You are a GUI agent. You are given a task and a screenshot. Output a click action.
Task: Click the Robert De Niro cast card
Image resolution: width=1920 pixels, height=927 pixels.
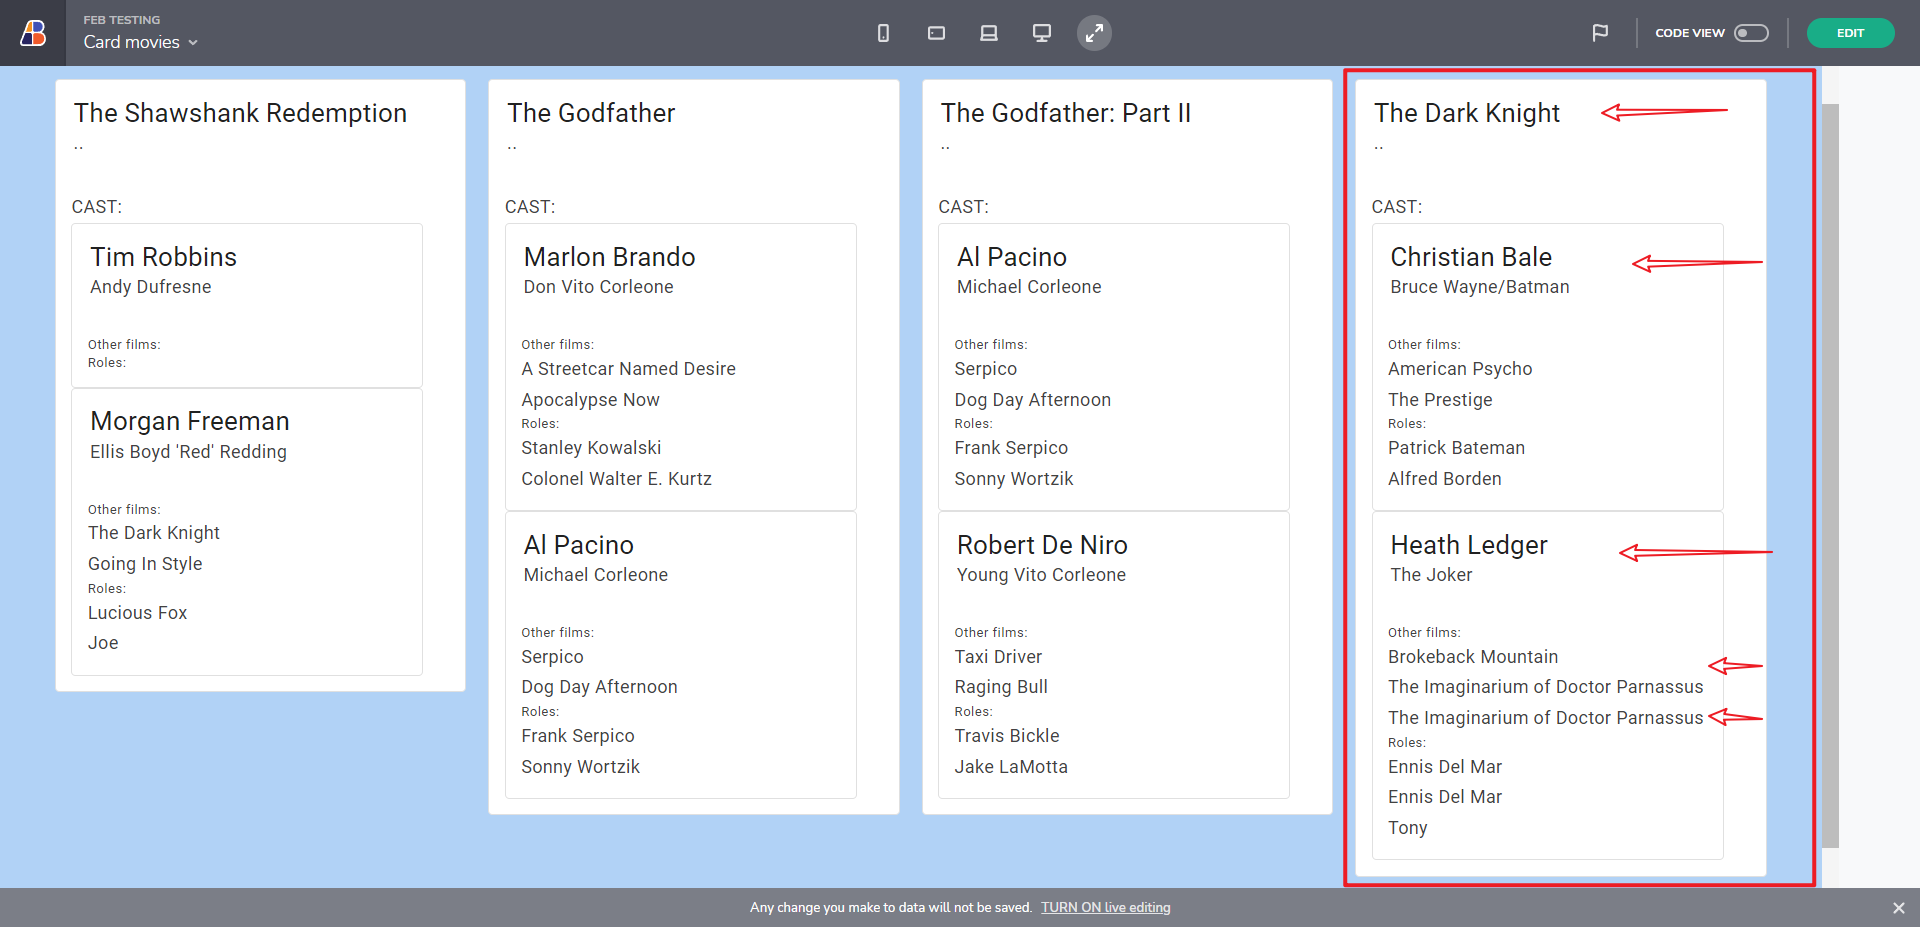pos(1113,655)
